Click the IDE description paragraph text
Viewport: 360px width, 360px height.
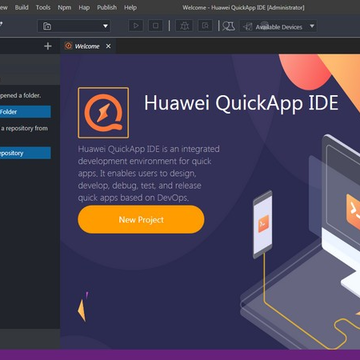point(149,173)
